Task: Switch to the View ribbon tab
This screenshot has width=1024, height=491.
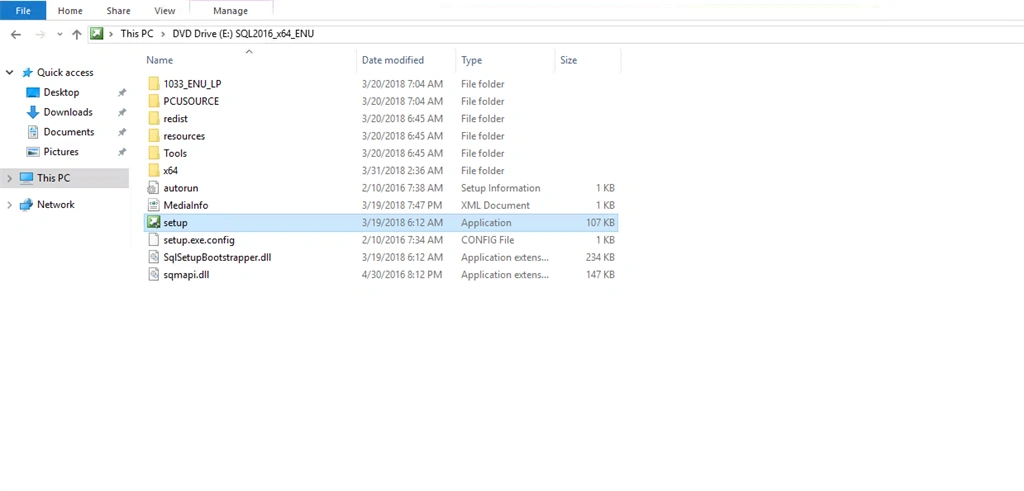Action: pos(165,10)
